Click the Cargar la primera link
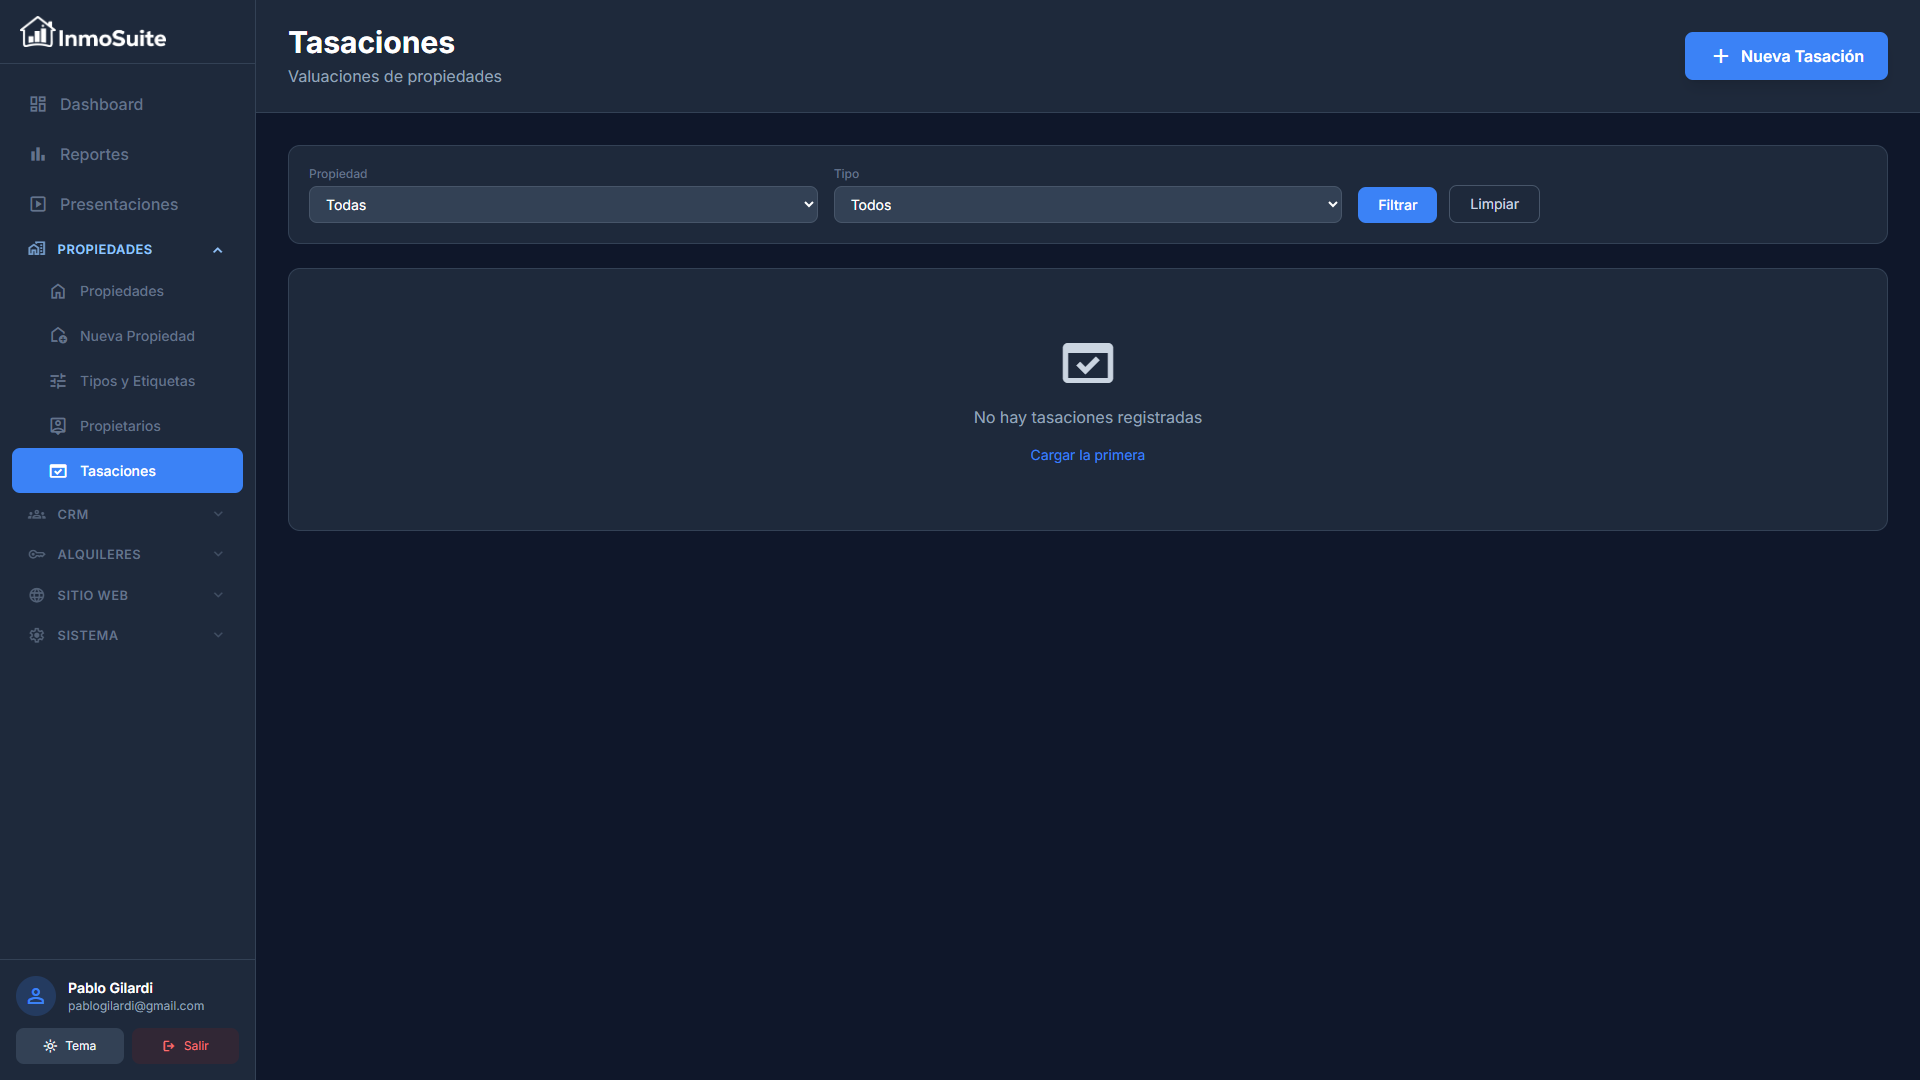 tap(1087, 455)
